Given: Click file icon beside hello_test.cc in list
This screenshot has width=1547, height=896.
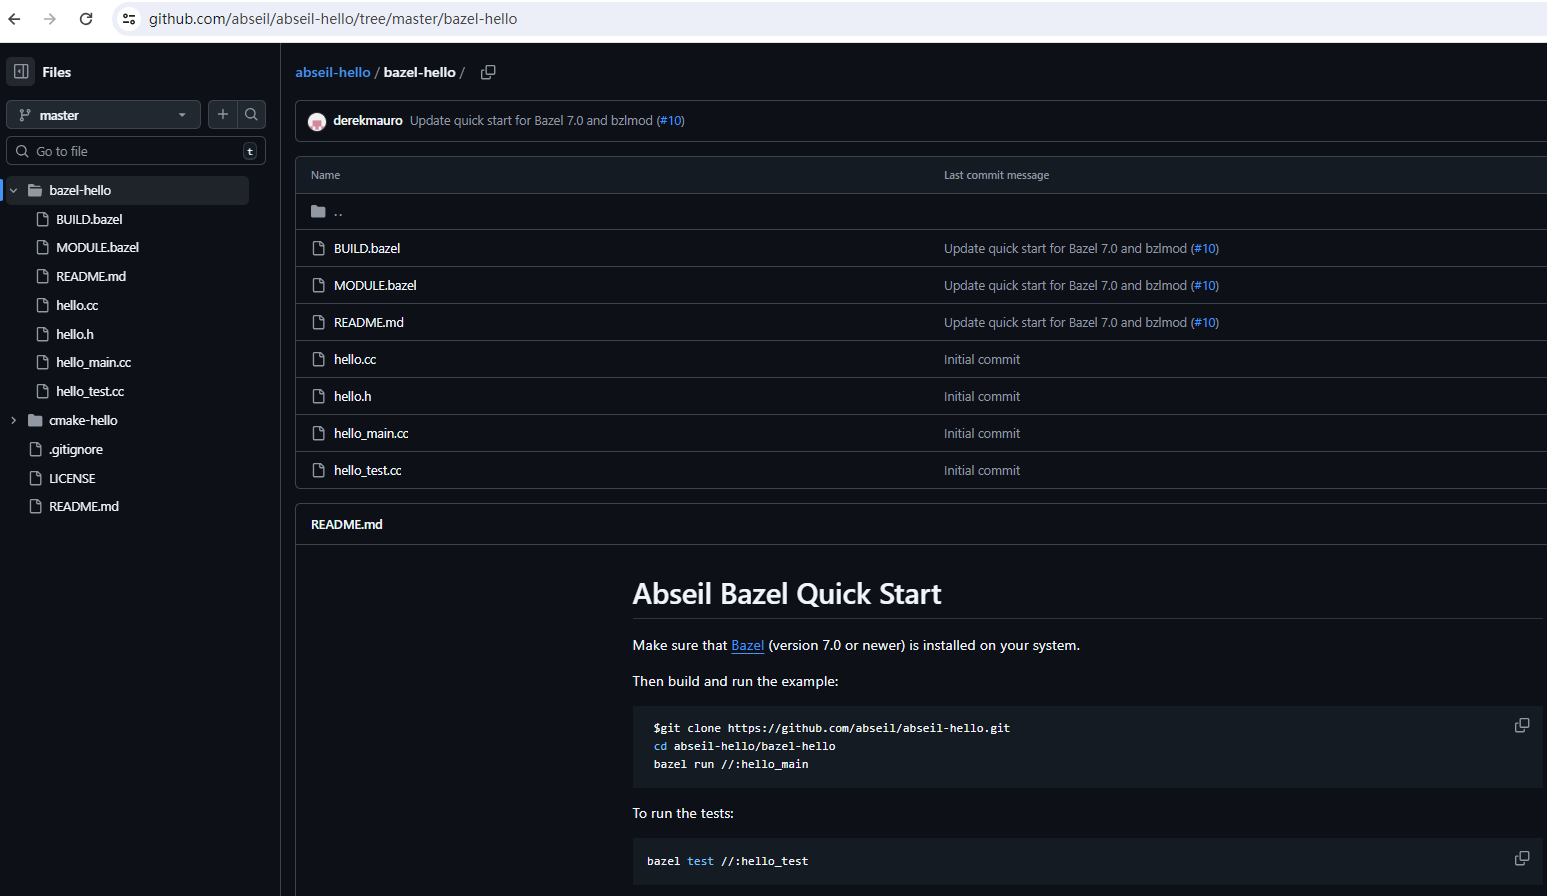Looking at the screenshot, I should pyautogui.click(x=319, y=470).
